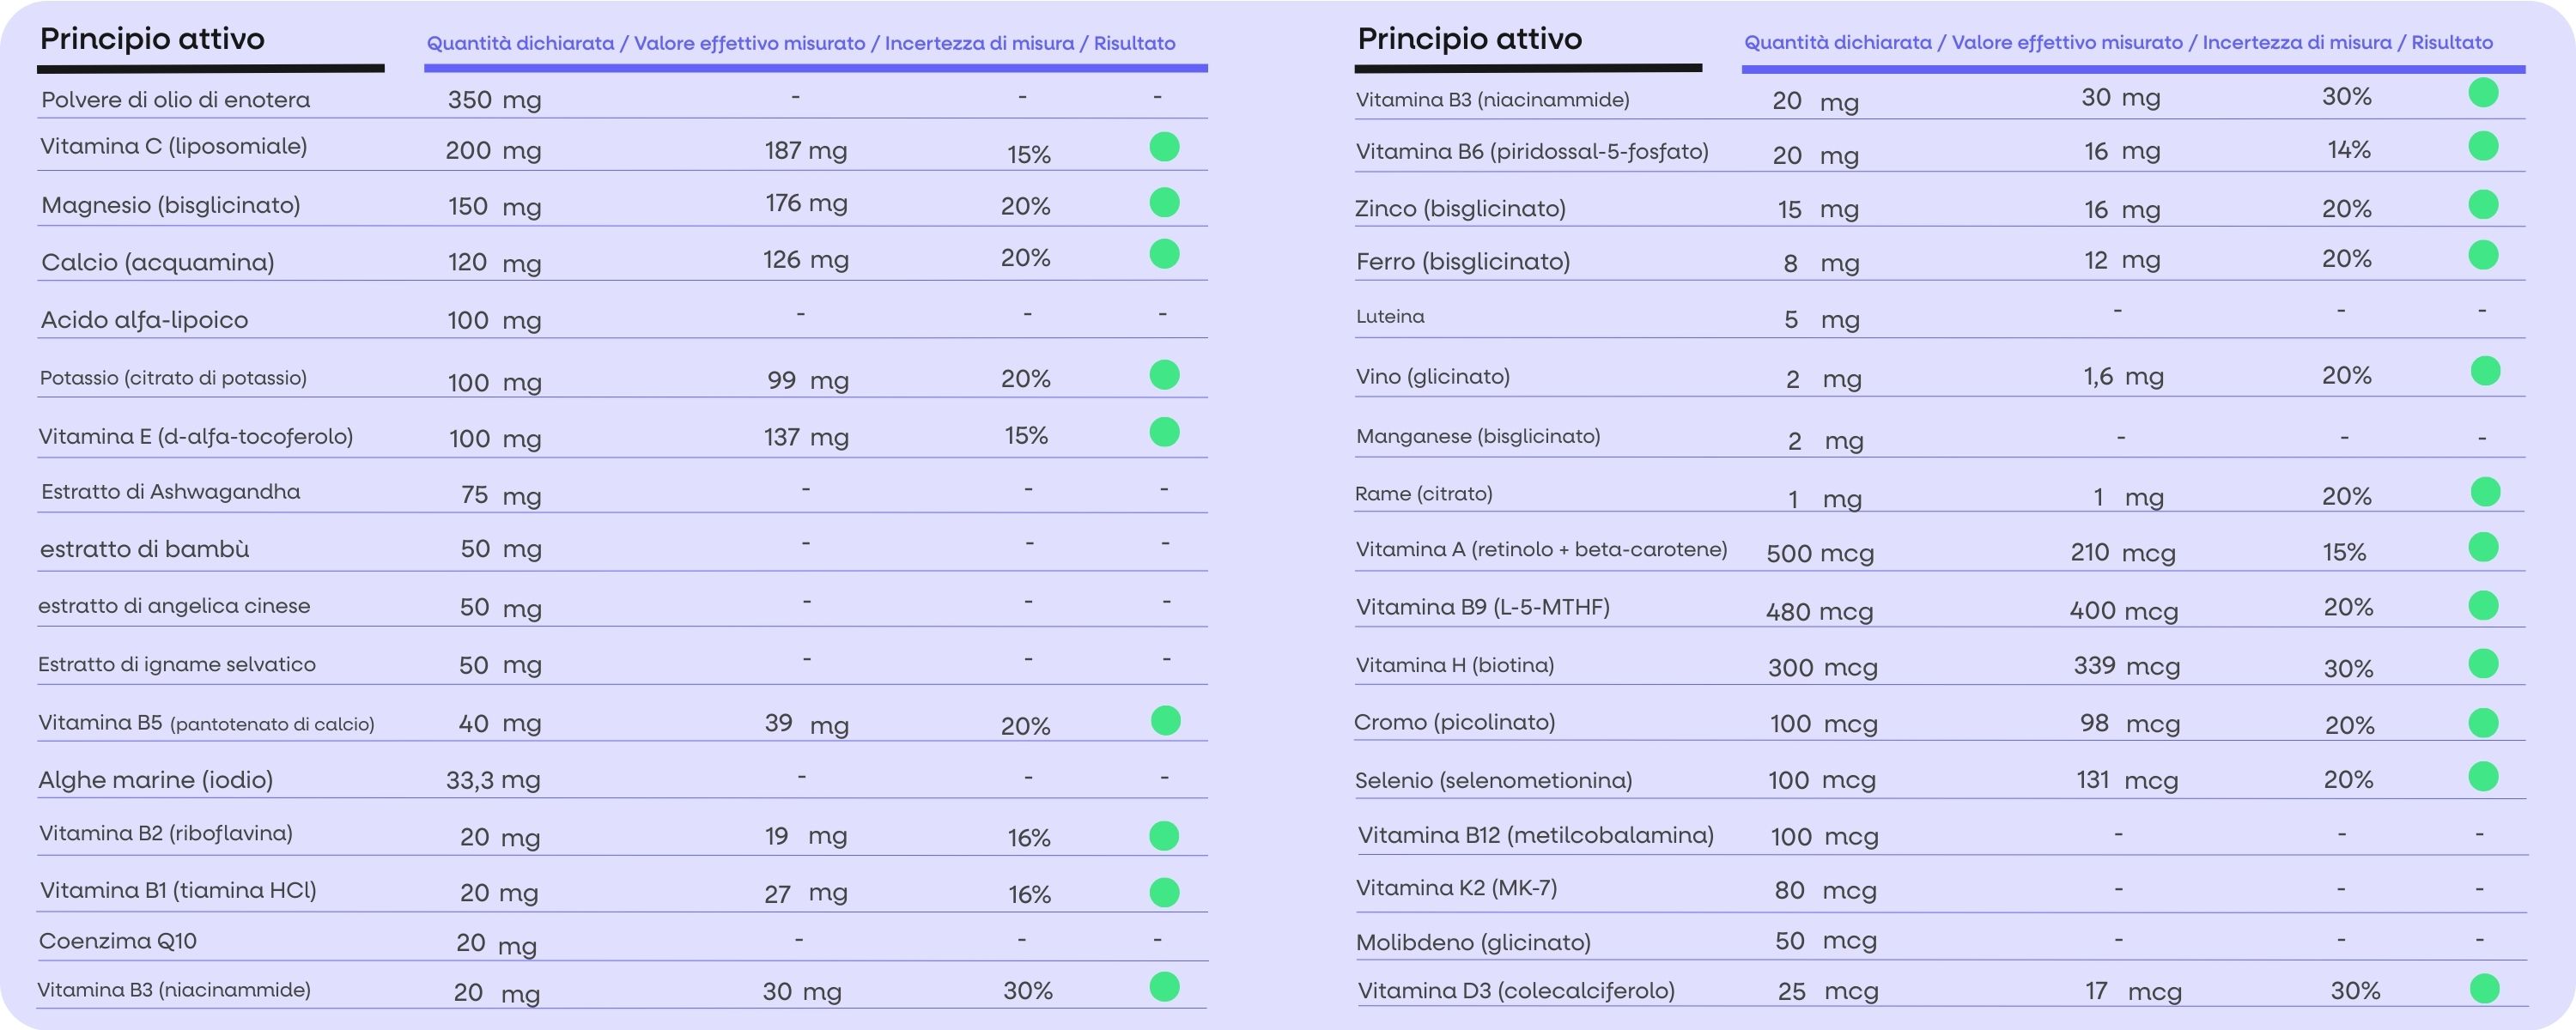Select the green result dot for Magnesio
The image size is (2576, 1030).
(1164, 202)
